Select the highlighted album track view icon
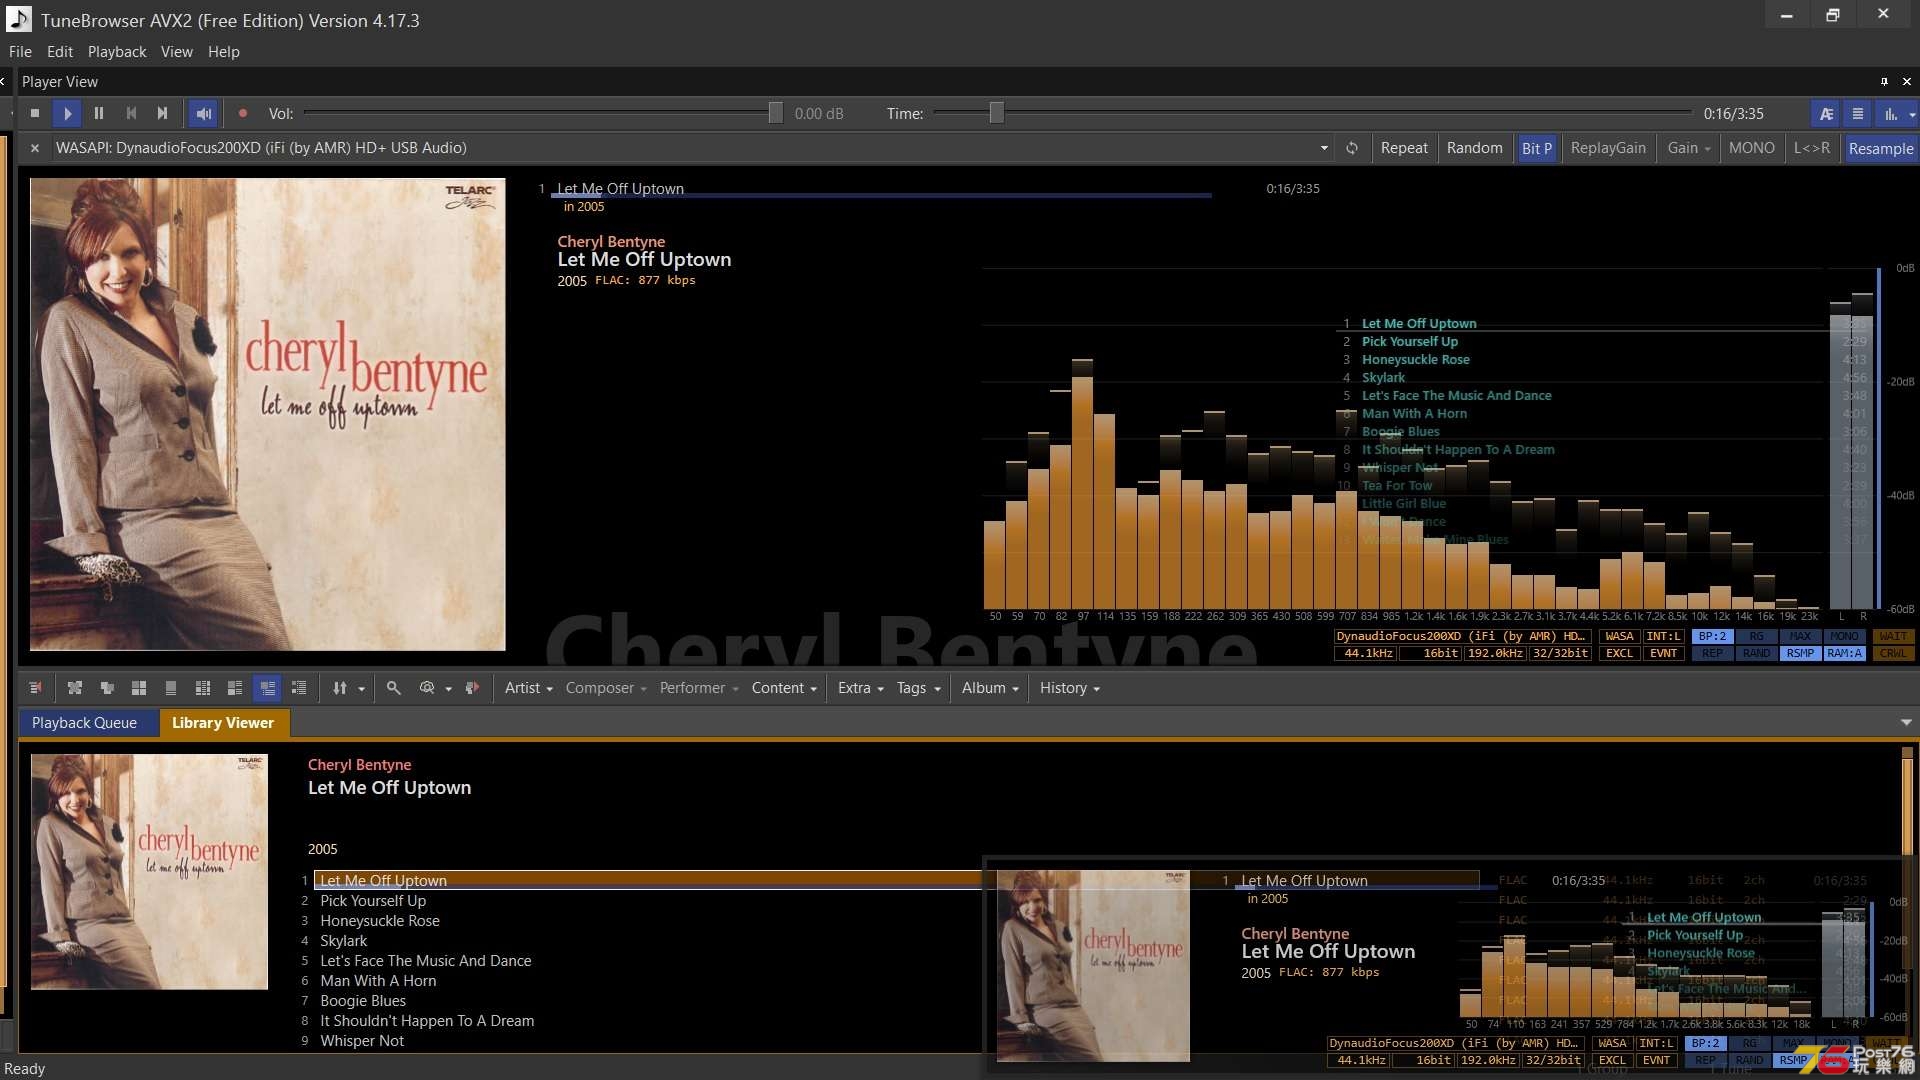1920x1080 pixels. [x=267, y=688]
